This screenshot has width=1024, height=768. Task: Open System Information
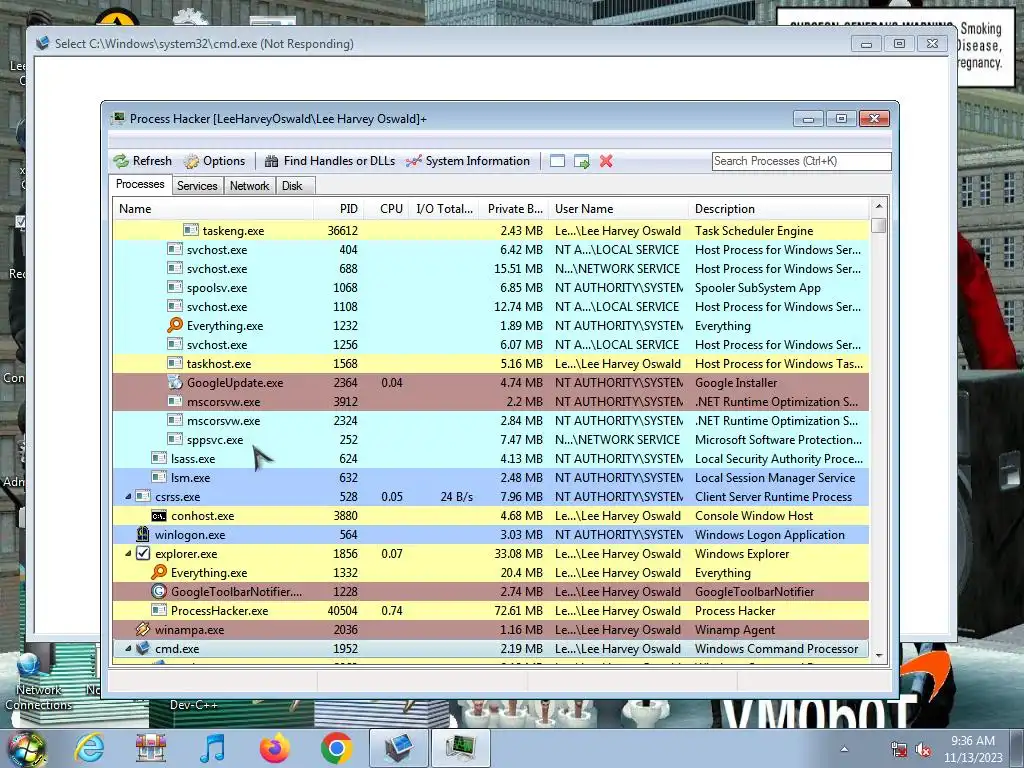pos(468,161)
